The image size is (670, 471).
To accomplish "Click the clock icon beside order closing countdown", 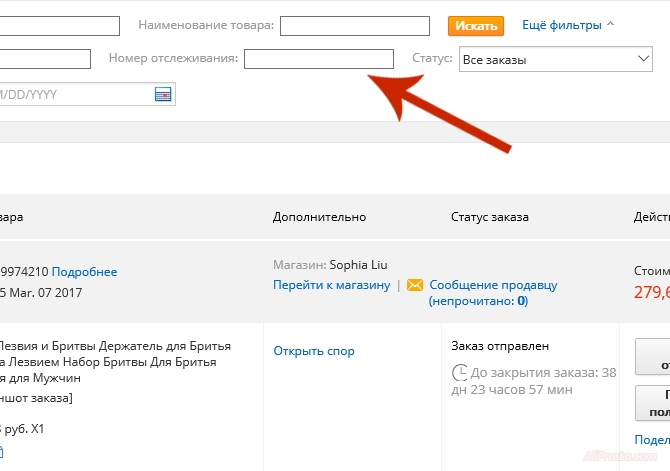I will 460,372.
